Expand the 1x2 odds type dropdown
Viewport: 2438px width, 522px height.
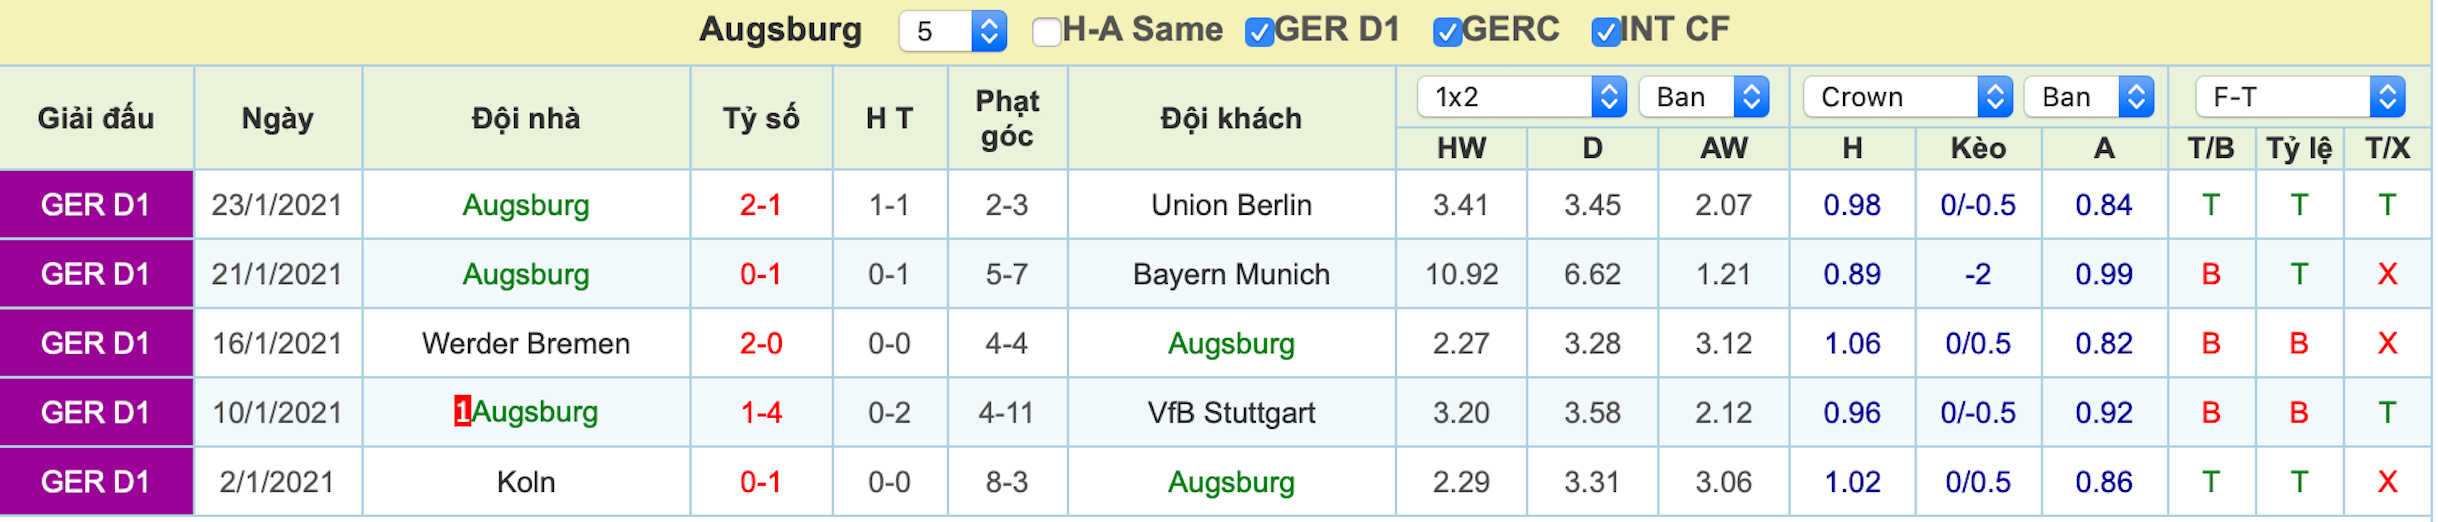click(x=1521, y=97)
